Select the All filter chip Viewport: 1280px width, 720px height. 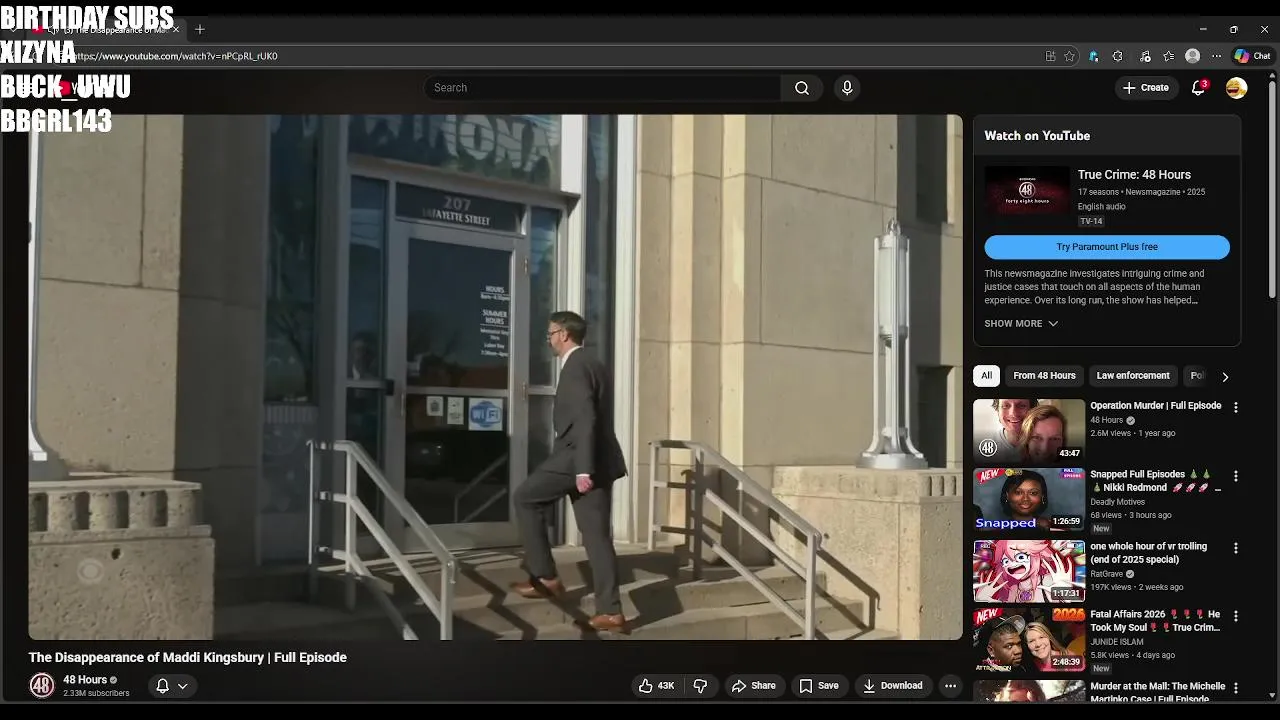(x=986, y=376)
